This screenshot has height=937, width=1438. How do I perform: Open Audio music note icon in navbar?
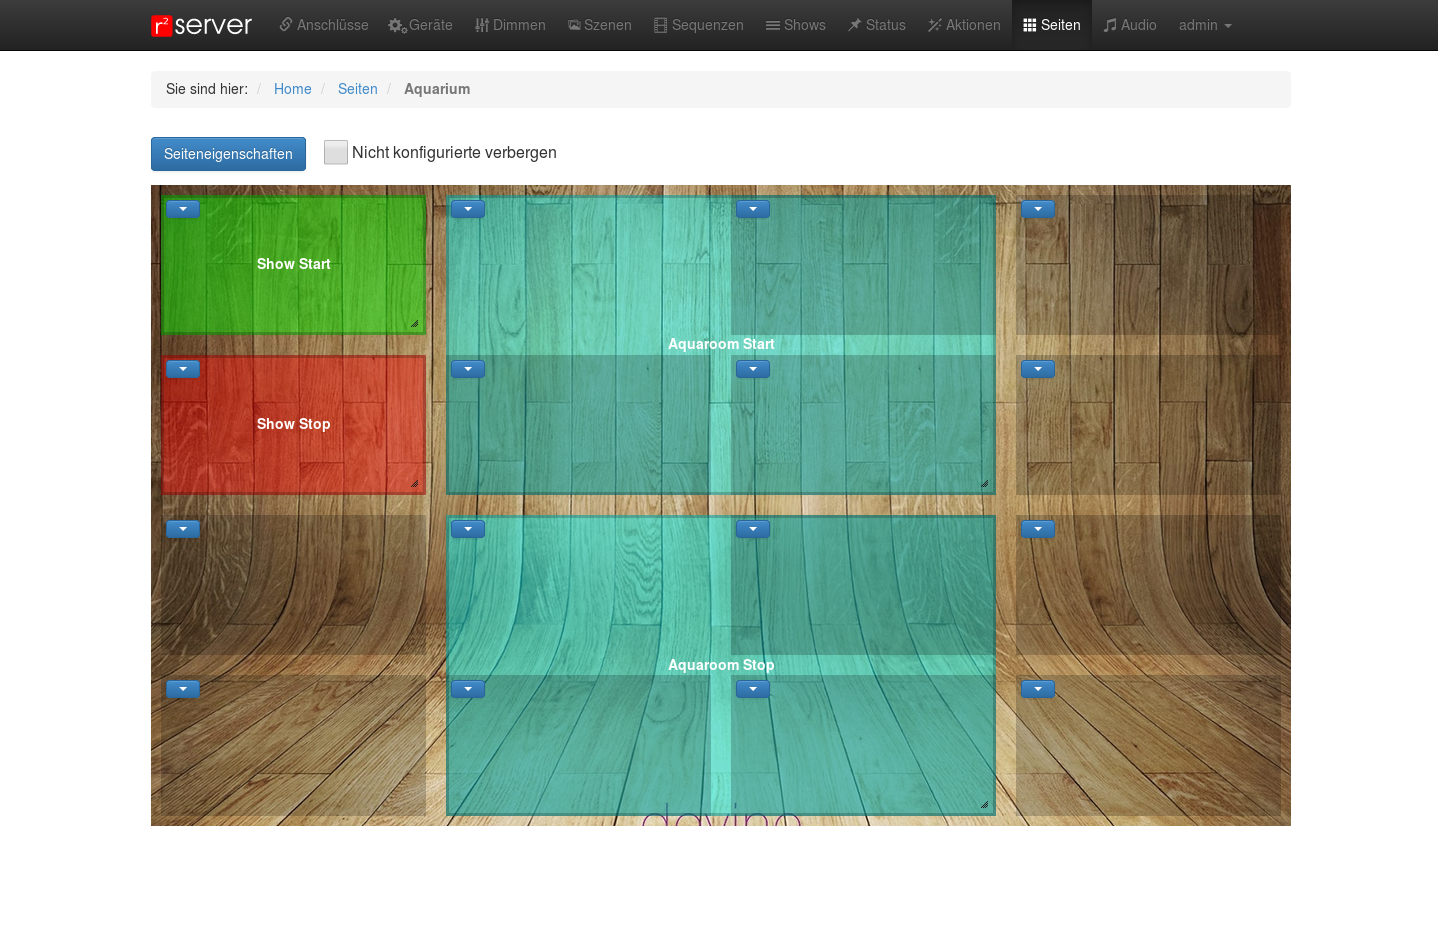pyautogui.click(x=1110, y=25)
